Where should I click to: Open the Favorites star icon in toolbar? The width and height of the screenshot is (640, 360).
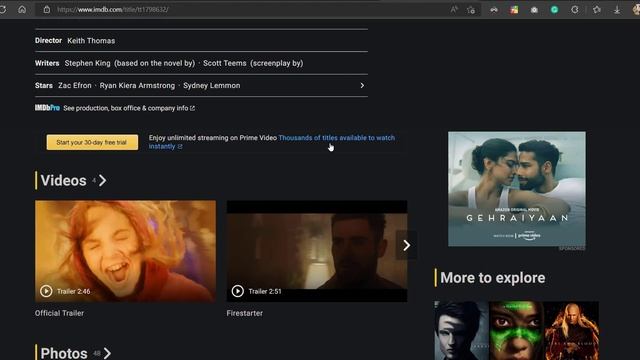(597, 9)
